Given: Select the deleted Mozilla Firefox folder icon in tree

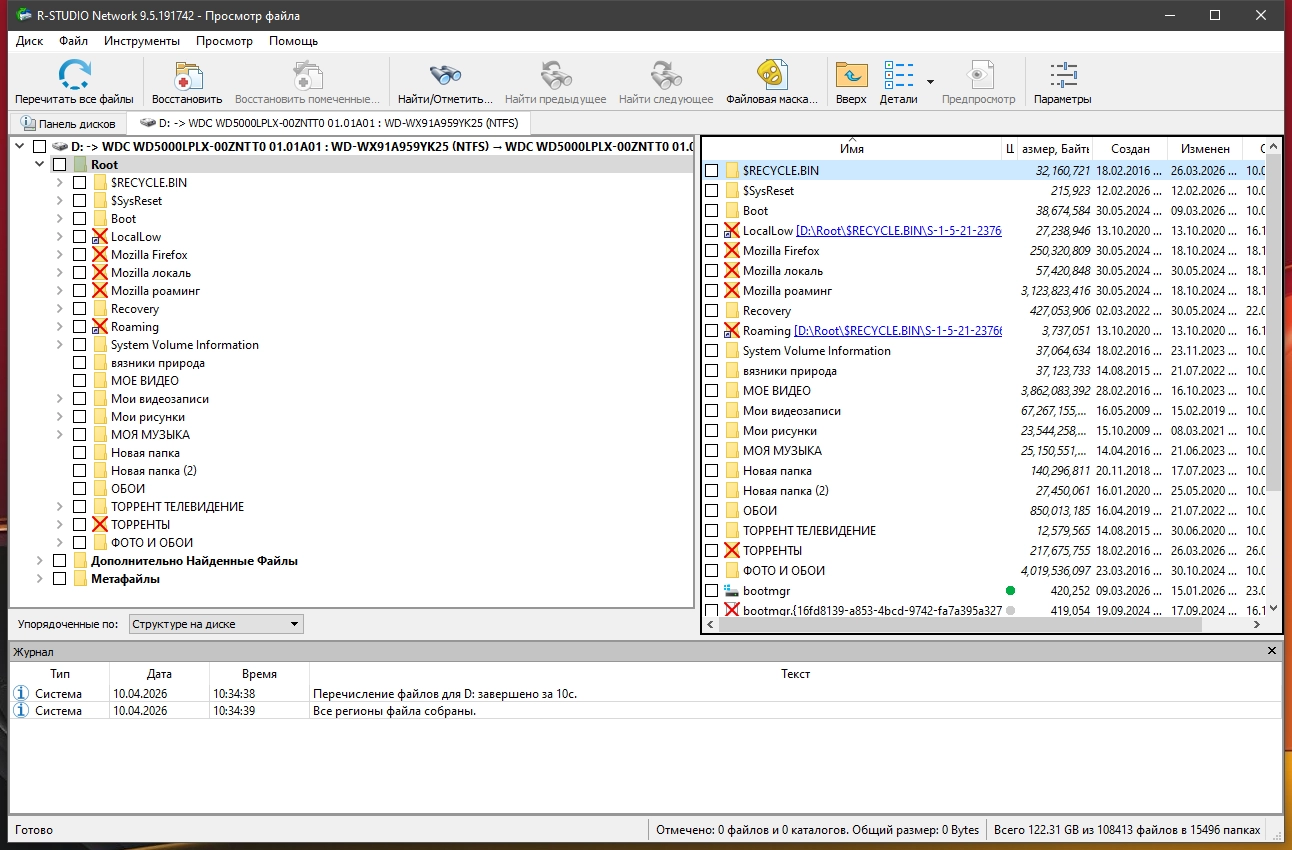Looking at the screenshot, I should click(x=100, y=255).
